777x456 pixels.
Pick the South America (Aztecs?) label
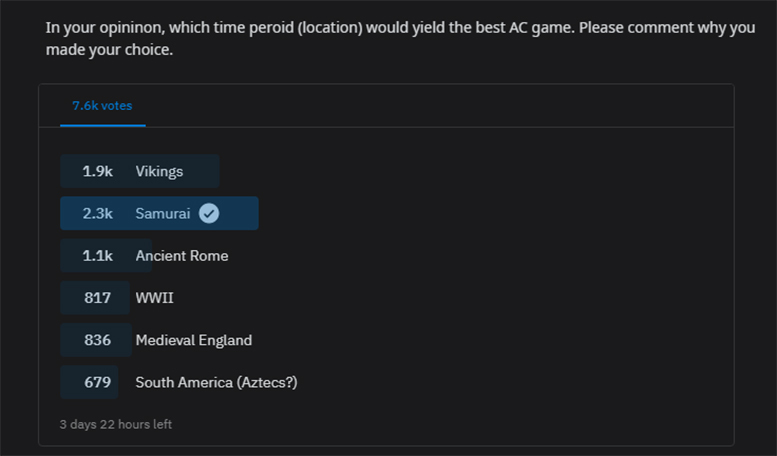pos(217,382)
